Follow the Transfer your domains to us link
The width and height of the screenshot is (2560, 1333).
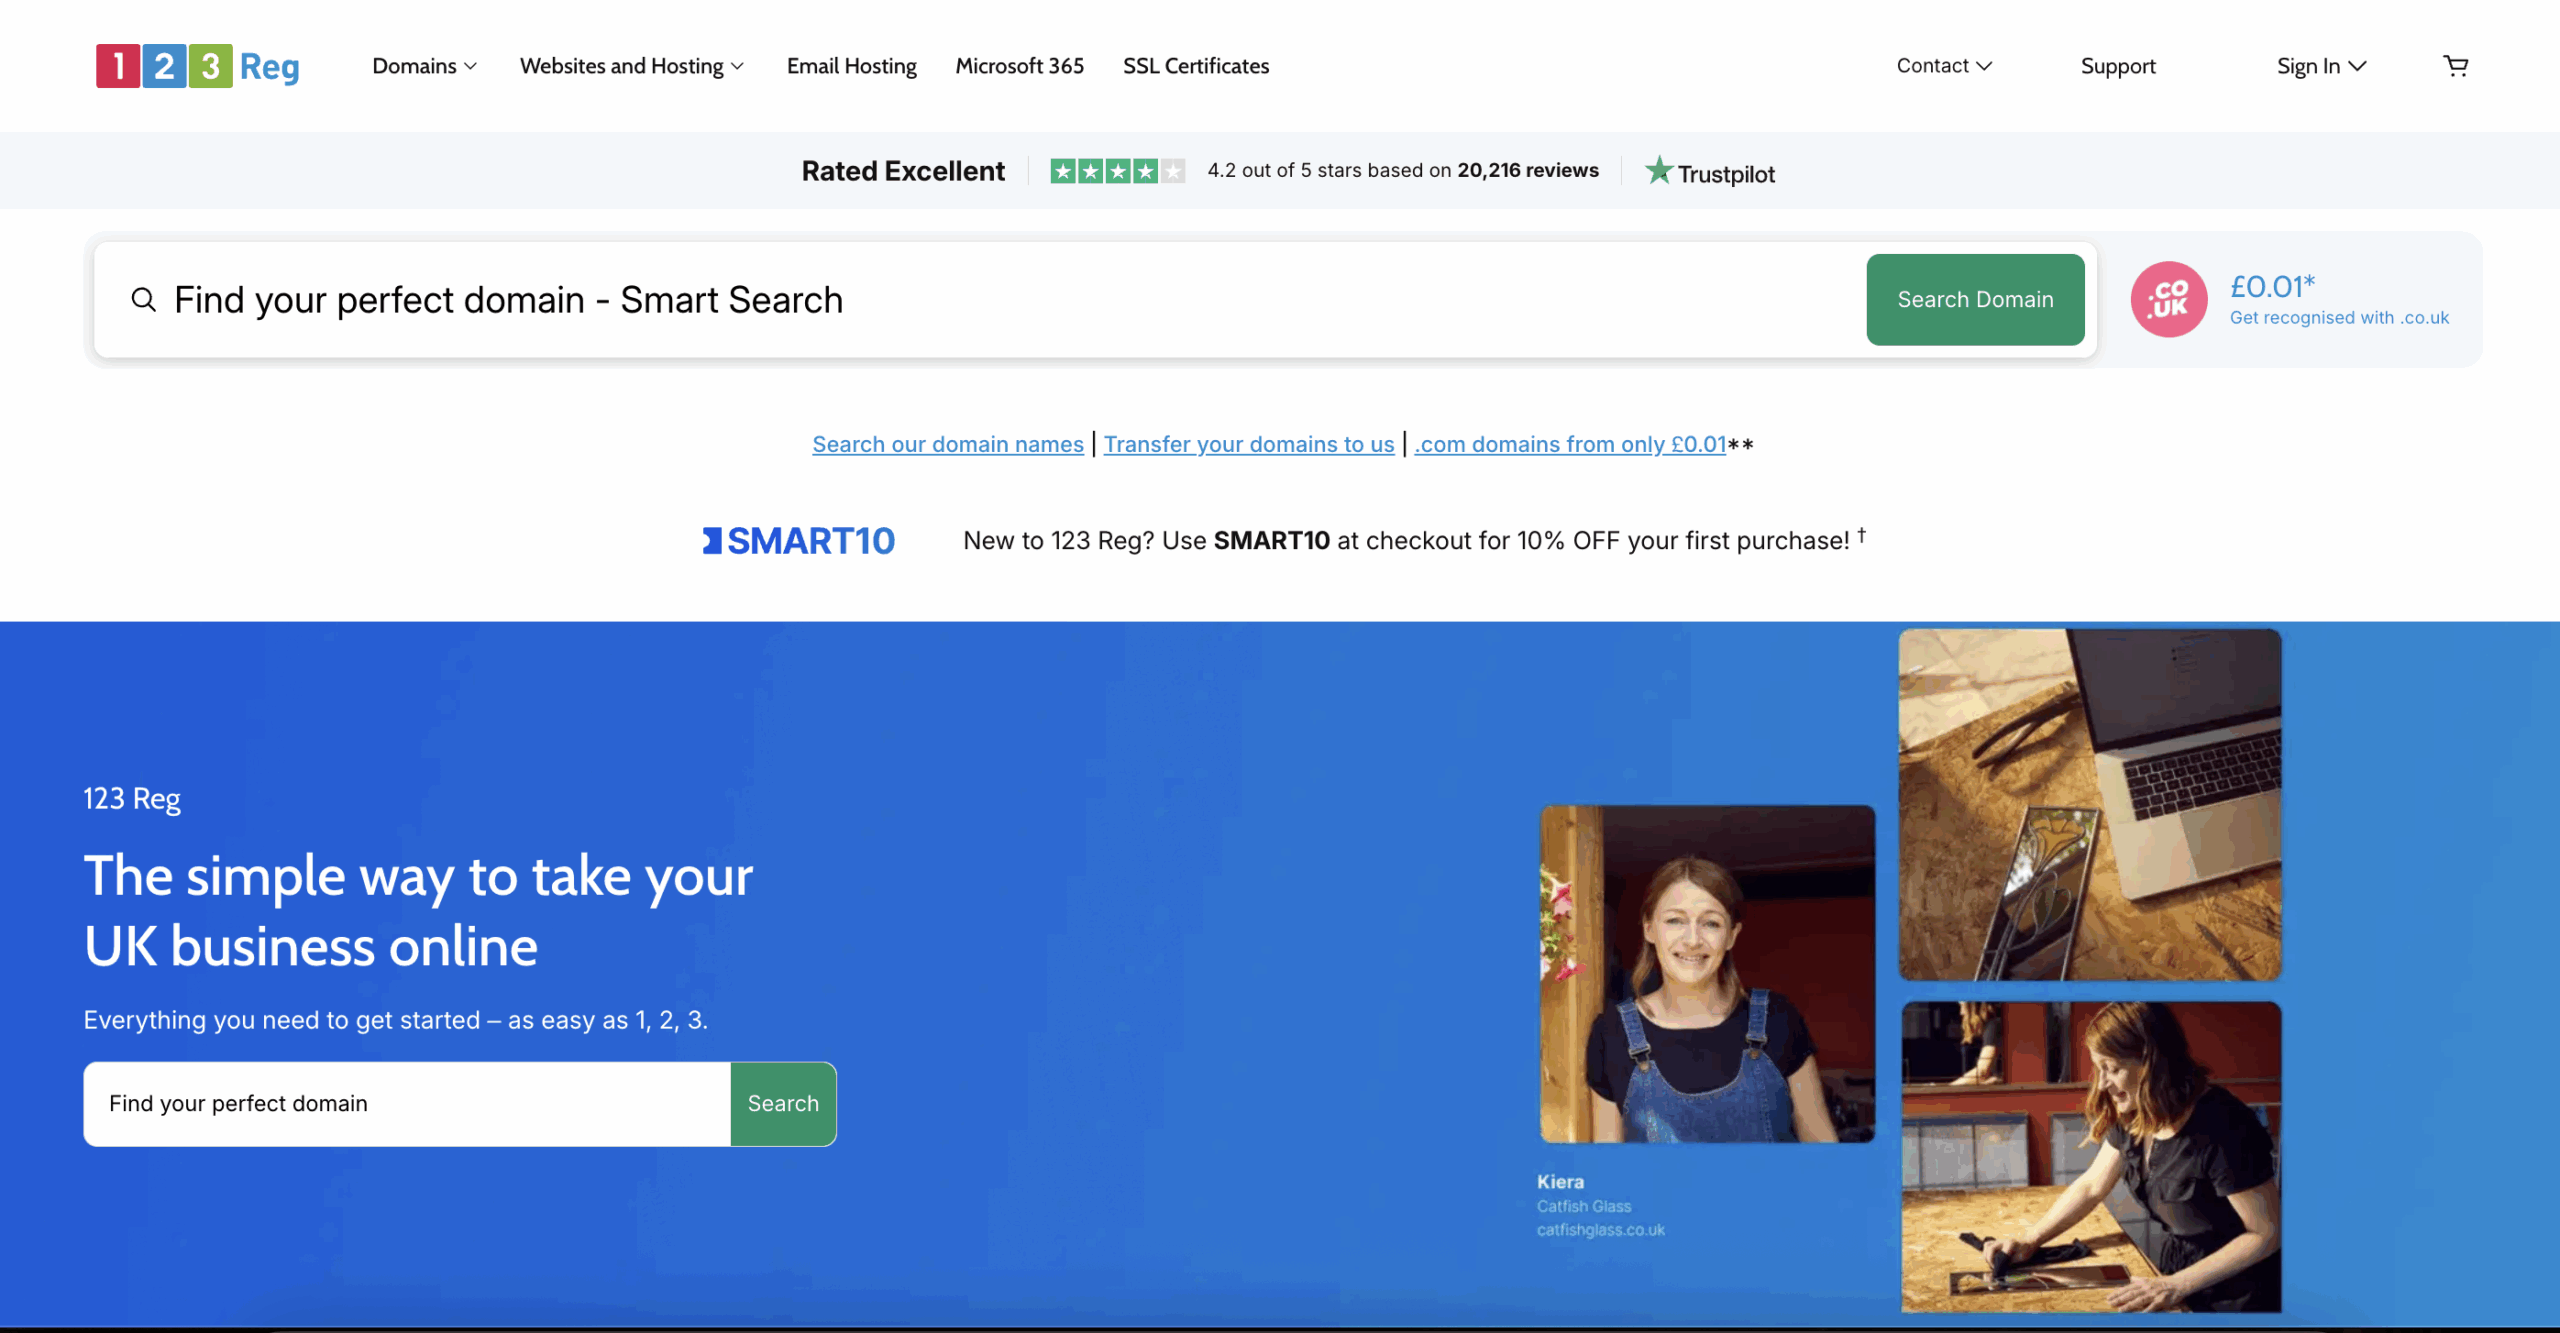click(1248, 444)
